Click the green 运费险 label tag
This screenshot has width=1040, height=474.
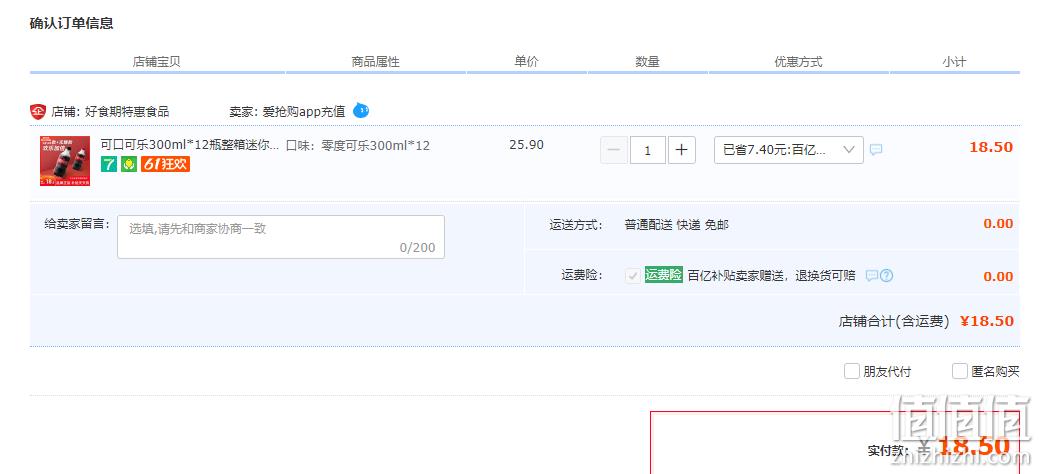click(663, 274)
